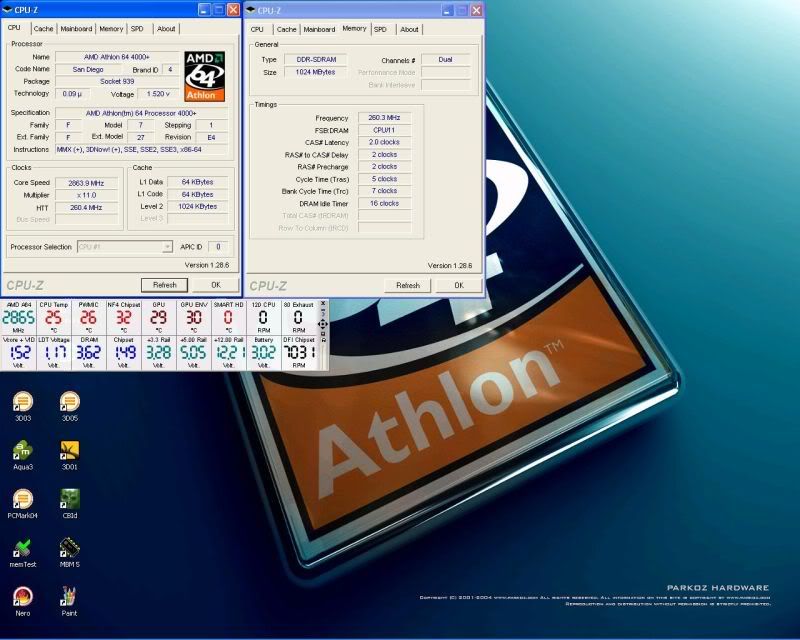Click the title bar icon of right CPU-Z window
This screenshot has height=640, width=800.
click(251, 10)
